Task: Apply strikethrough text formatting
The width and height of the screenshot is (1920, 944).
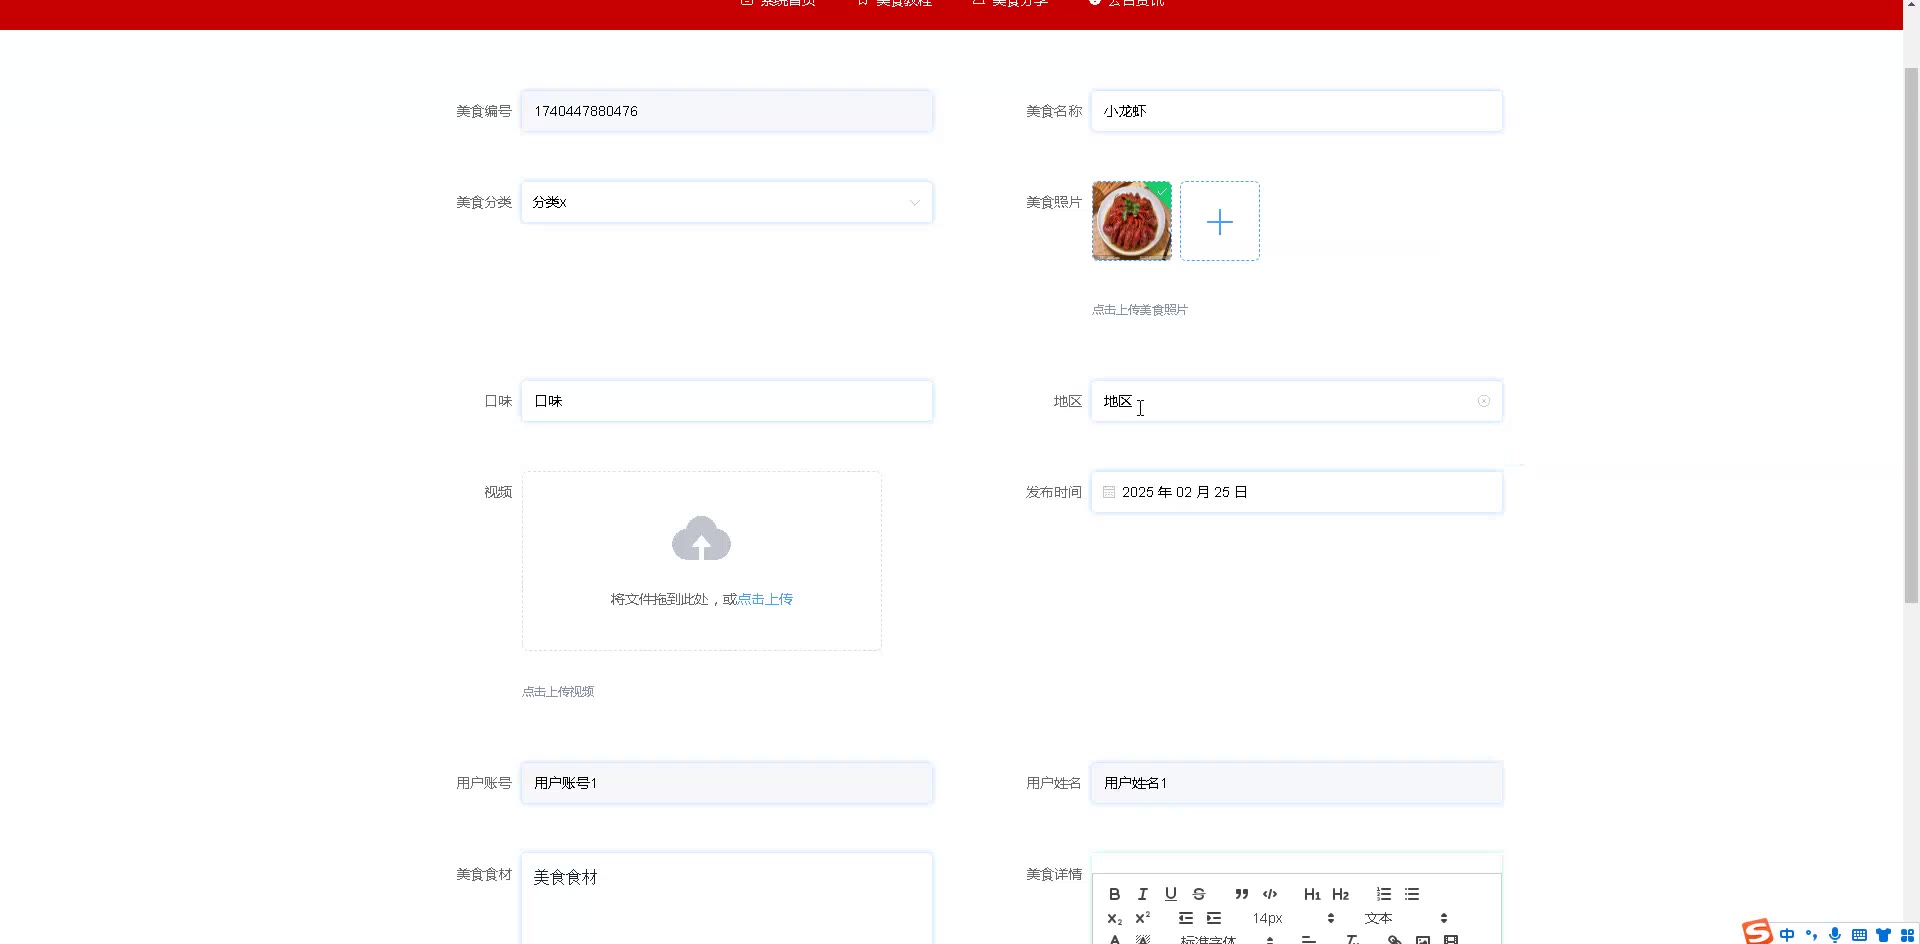Action: click(1199, 894)
